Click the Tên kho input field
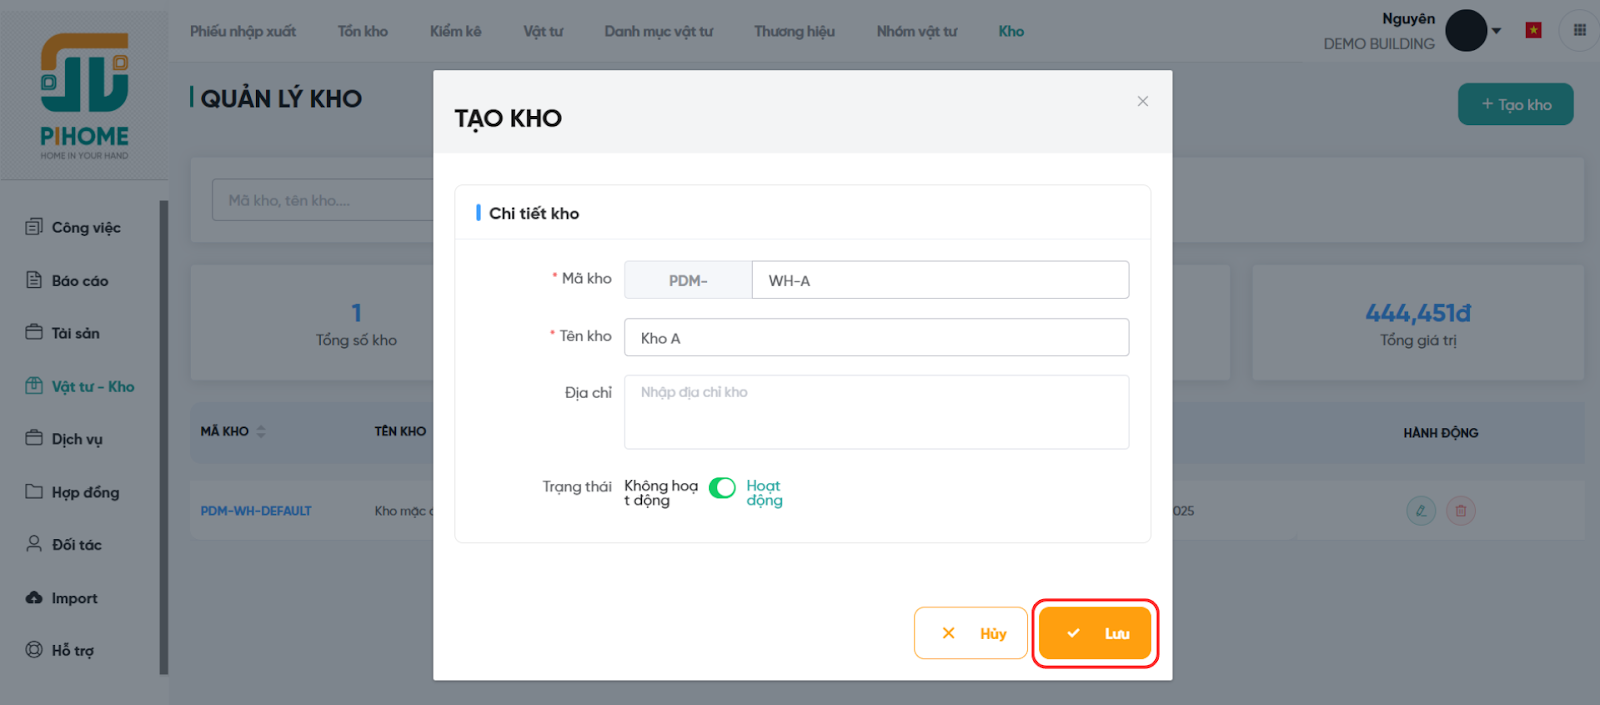The height and width of the screenshot is (705, 1600). (x=876, y=338)
